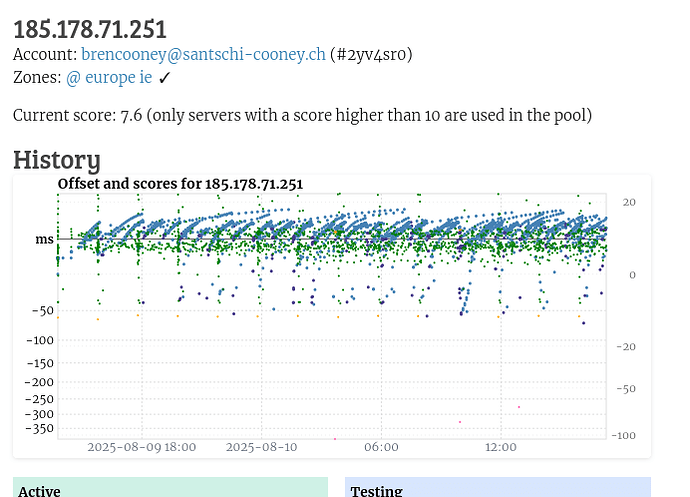Click the '2025-08-09 18:00' x-axis label

[142, 447]
